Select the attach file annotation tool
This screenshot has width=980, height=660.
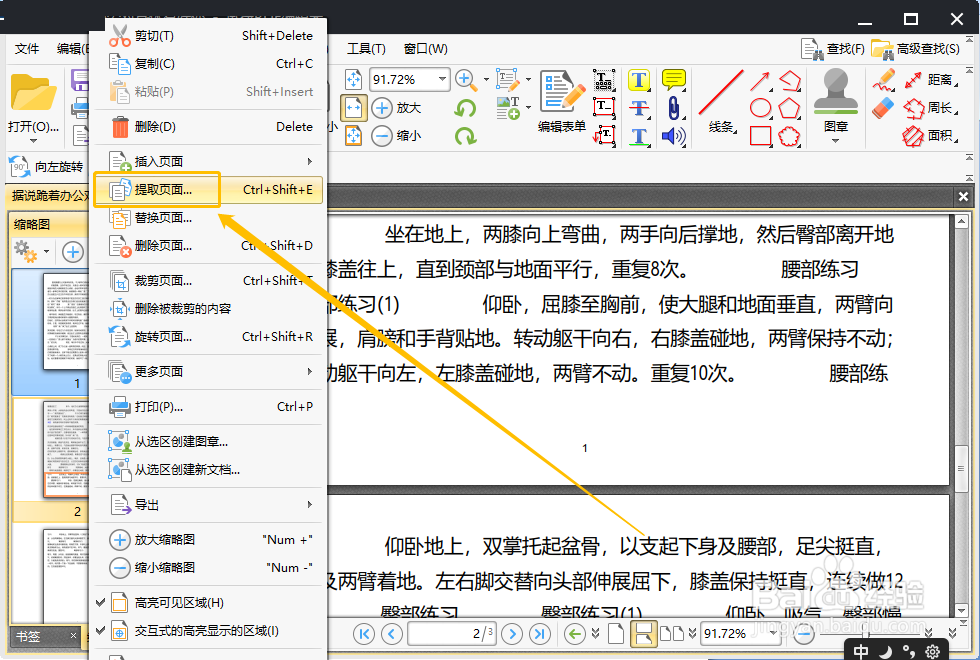pos(675,107)
